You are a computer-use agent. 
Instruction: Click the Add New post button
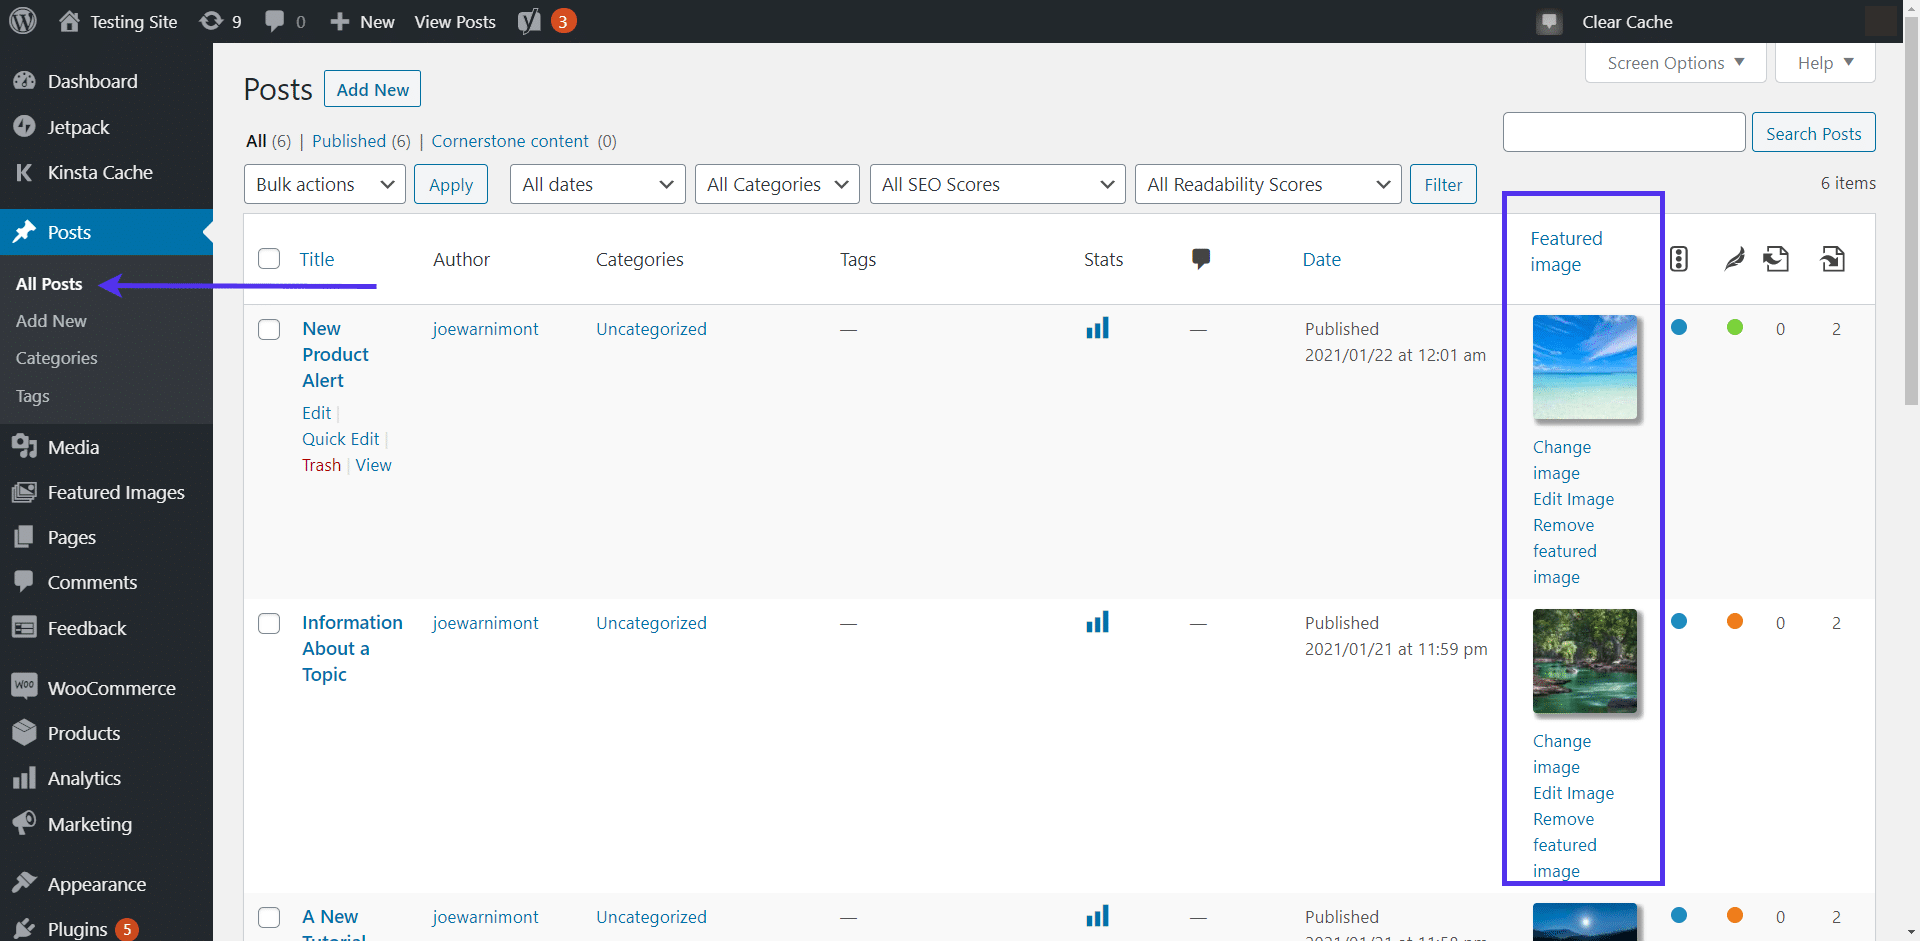[372, 89]
